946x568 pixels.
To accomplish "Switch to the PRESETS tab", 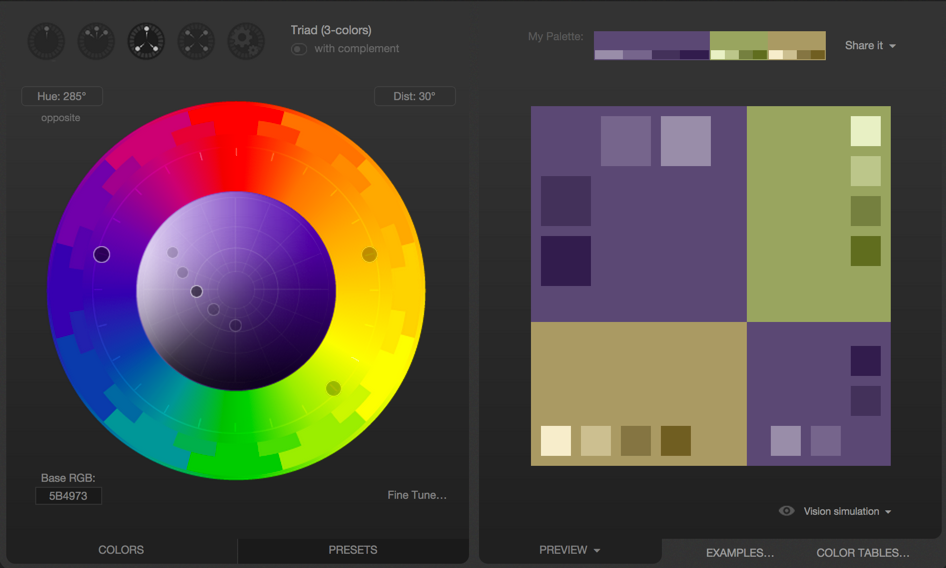I will [x=353, y=550].
